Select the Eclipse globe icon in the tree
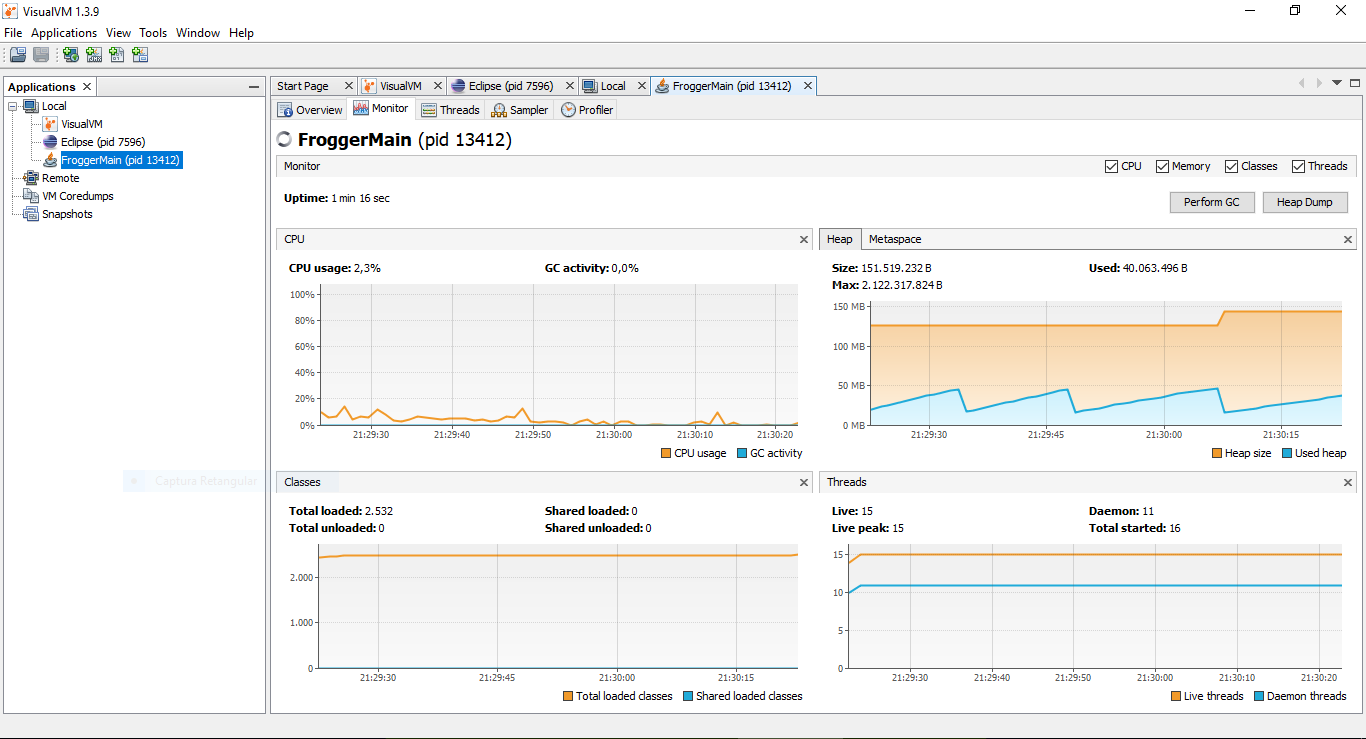Viewport: 1366px width, 739px height. pos(50,142)
